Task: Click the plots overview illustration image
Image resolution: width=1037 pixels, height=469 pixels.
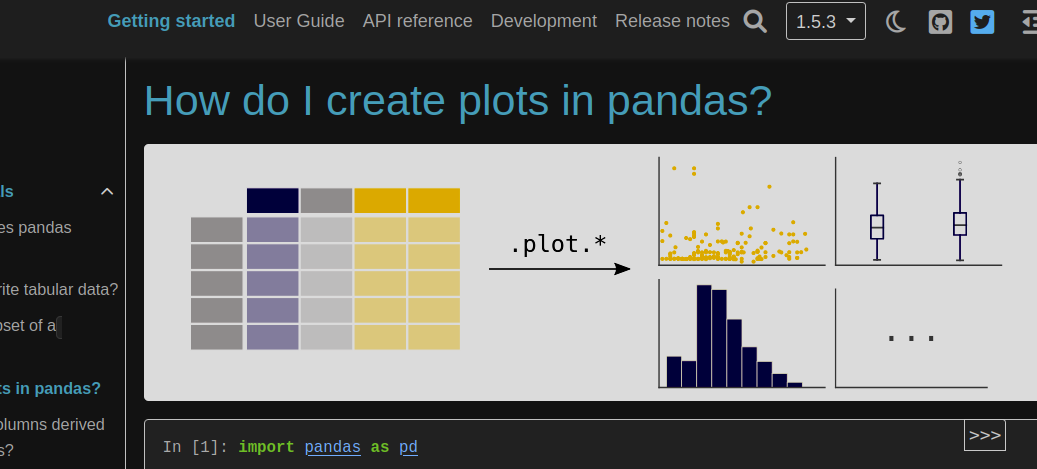Action: pyautogui.click(x=591, y=273)
